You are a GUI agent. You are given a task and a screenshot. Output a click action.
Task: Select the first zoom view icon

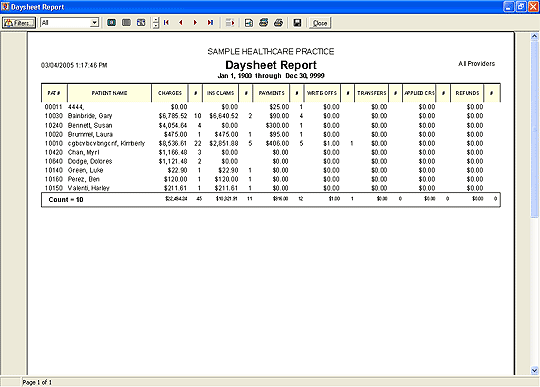(x=111, y=23)
